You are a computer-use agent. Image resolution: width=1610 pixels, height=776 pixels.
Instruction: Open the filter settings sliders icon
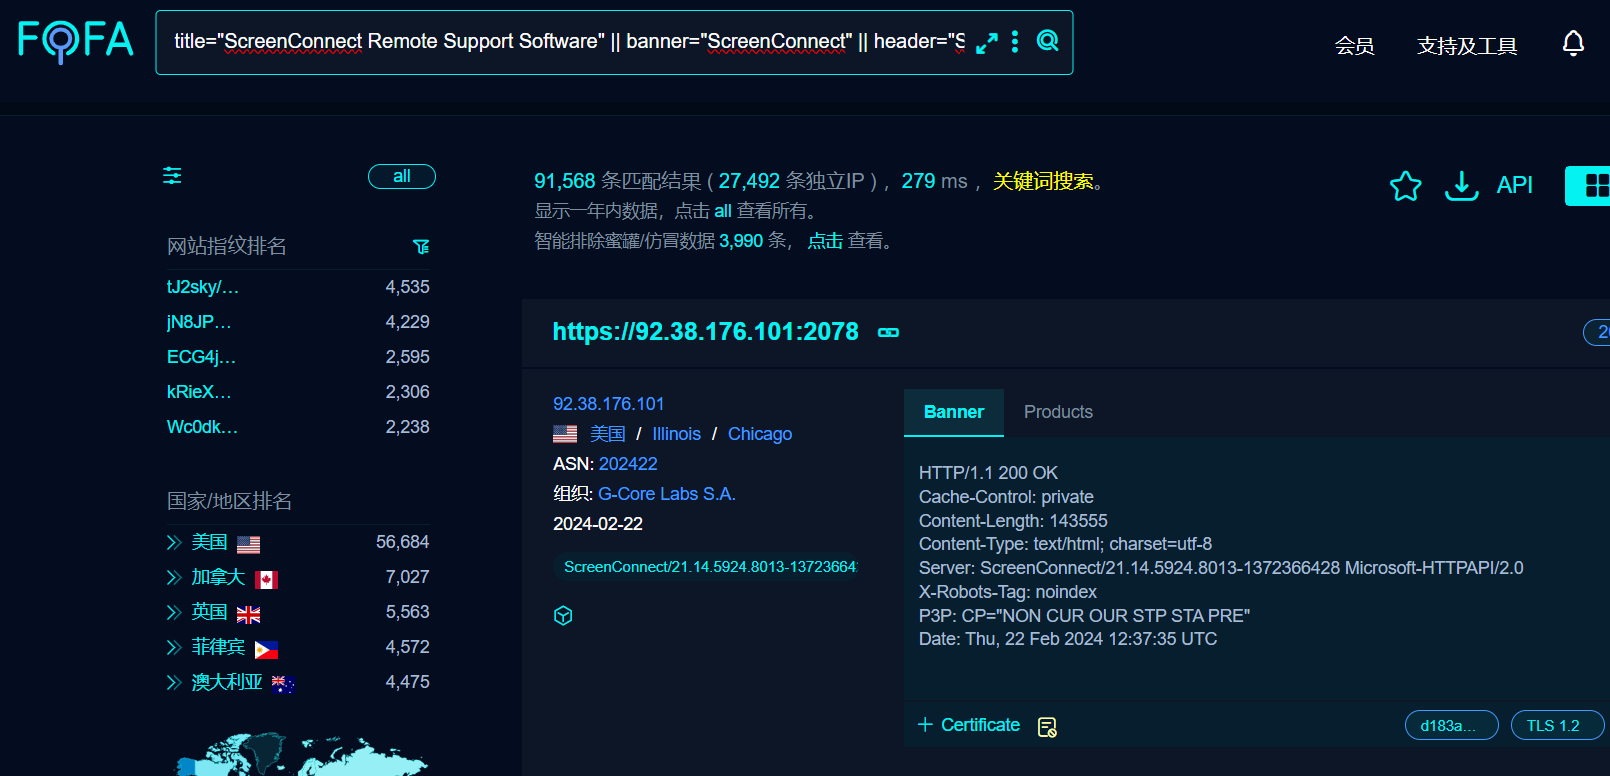pos(172,176)
